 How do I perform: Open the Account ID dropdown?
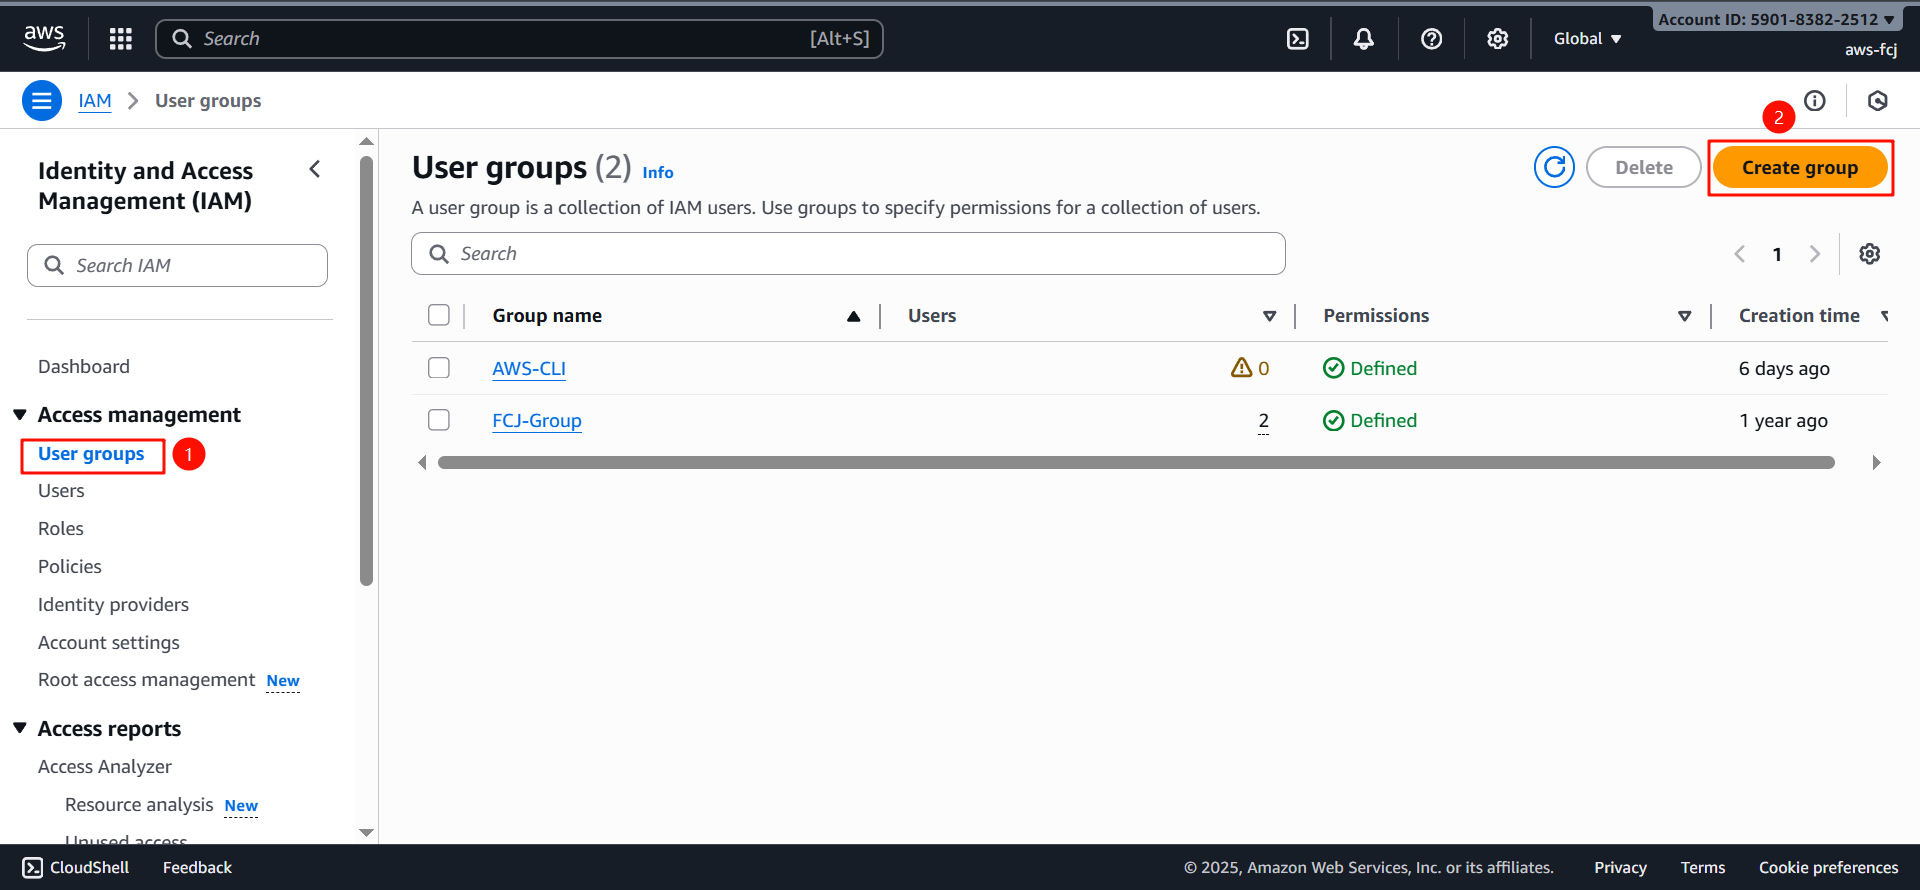pos(1777,19)
